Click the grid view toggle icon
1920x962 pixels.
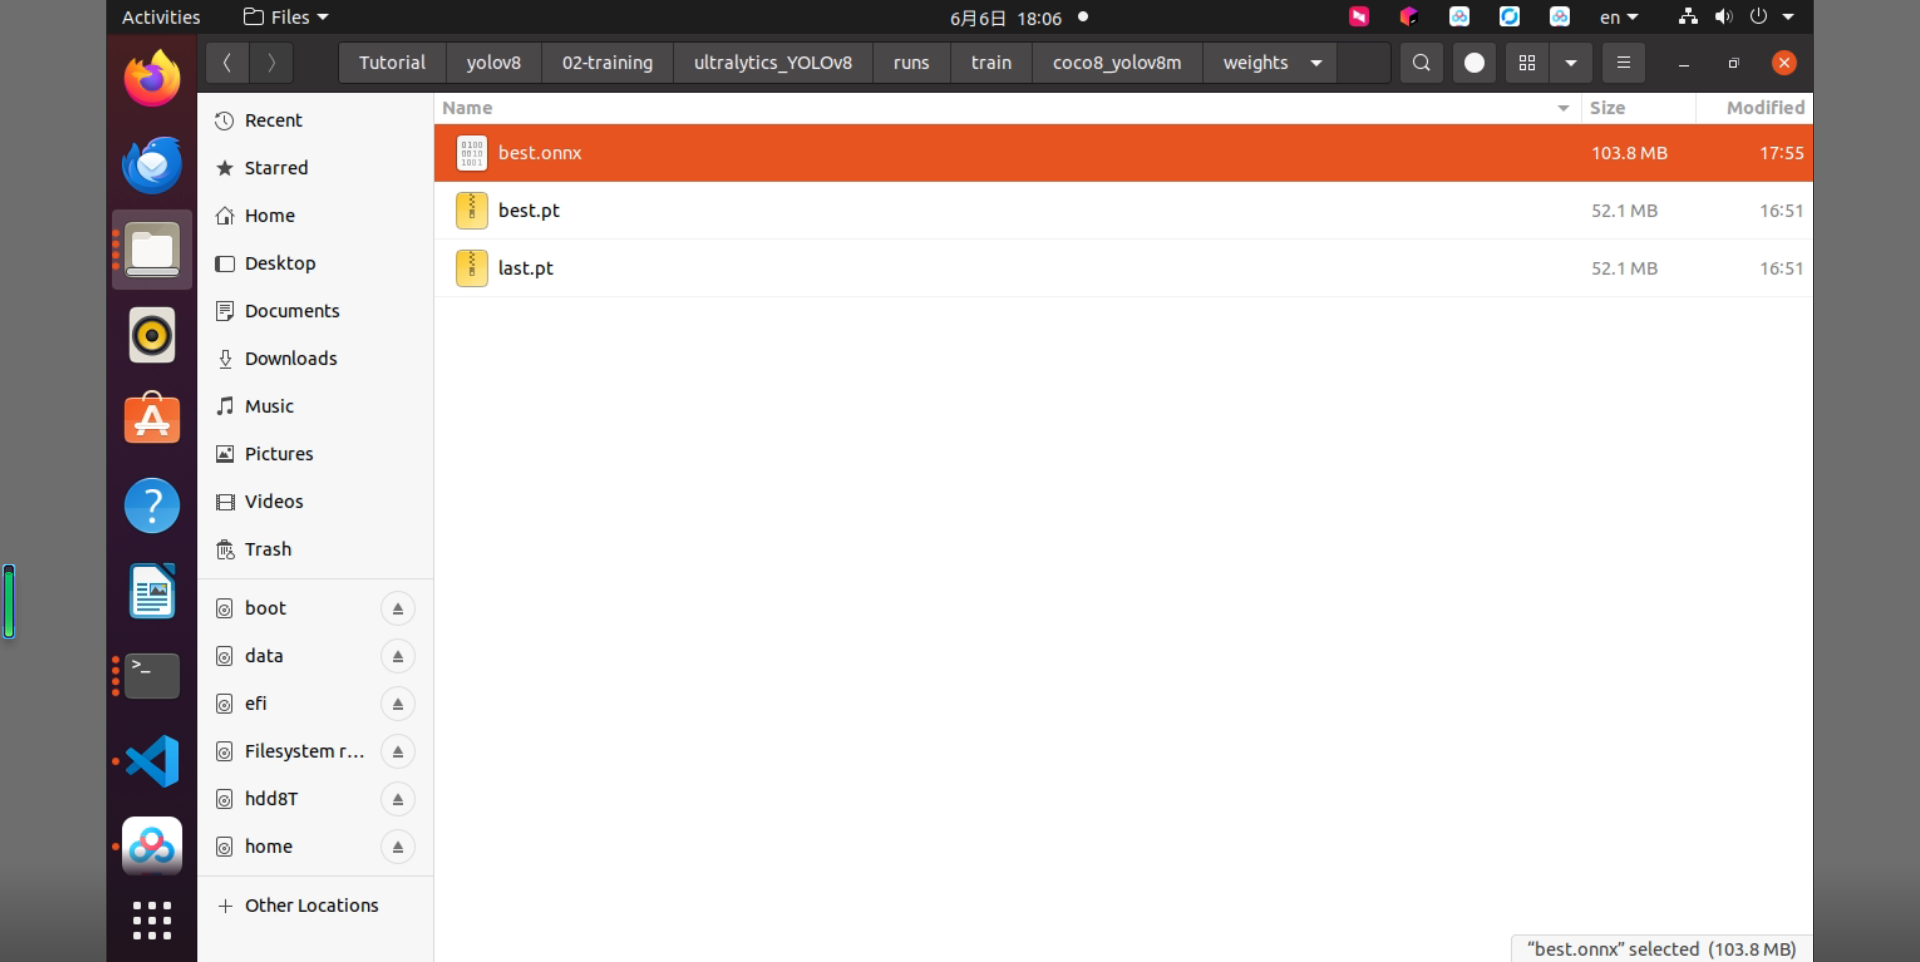coord(1527,63)
